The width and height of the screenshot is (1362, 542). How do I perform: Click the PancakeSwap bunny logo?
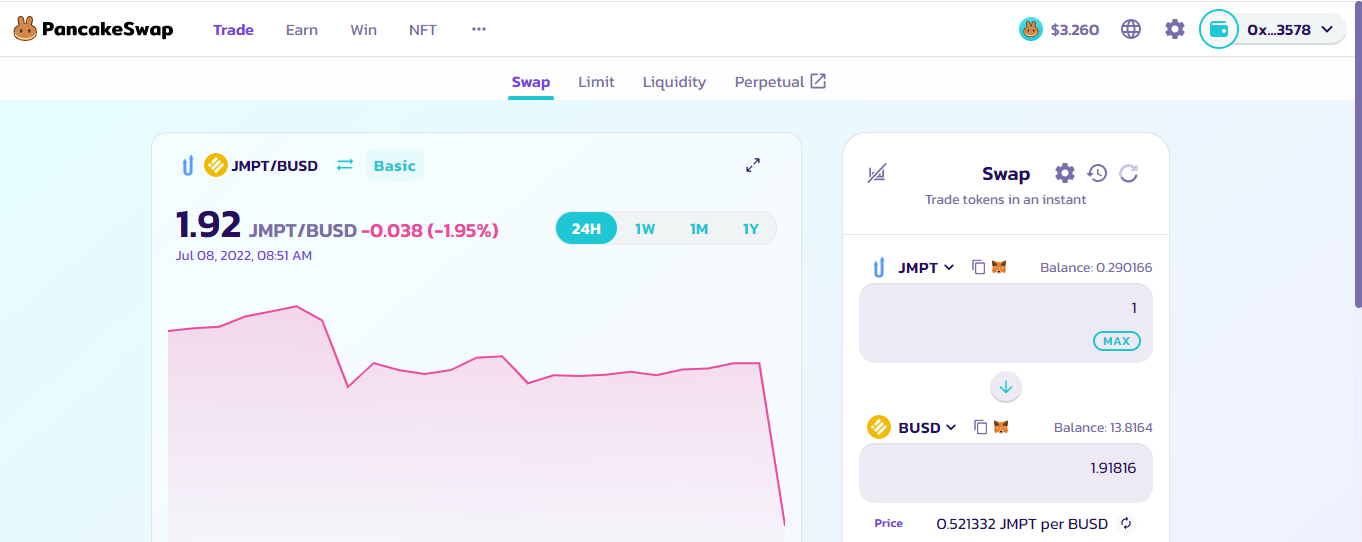pyautogui.click(x=25, y=29)
